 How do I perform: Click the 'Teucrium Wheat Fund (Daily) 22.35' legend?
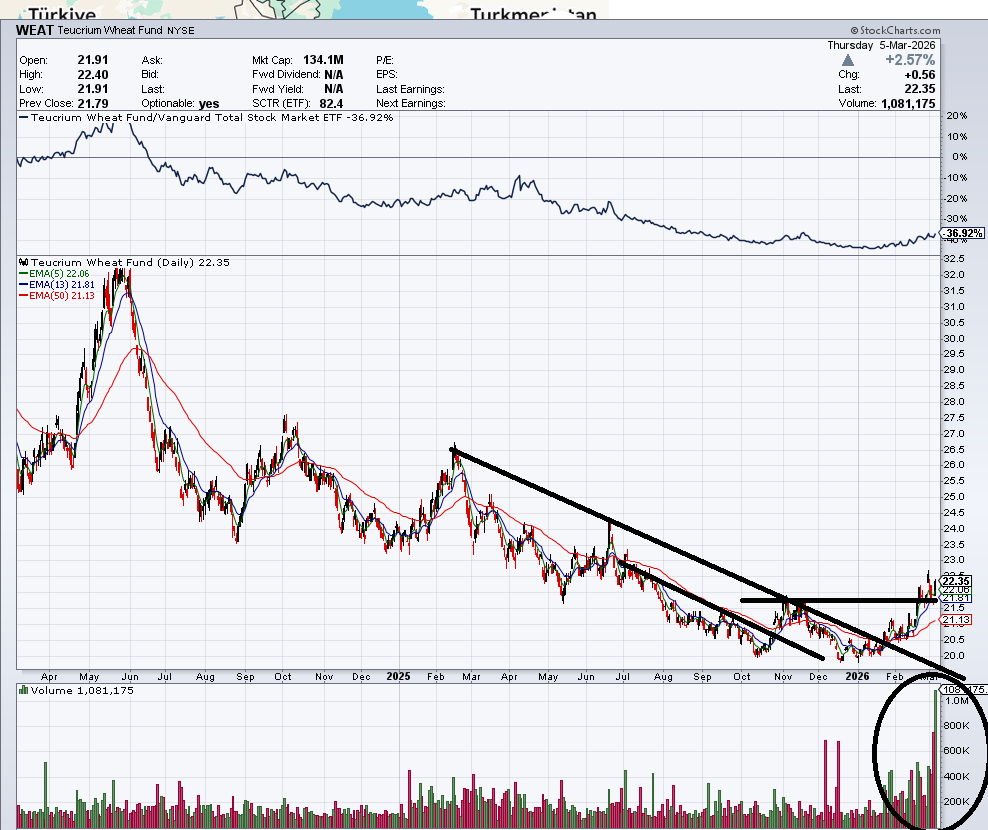(x=130, y=262)
